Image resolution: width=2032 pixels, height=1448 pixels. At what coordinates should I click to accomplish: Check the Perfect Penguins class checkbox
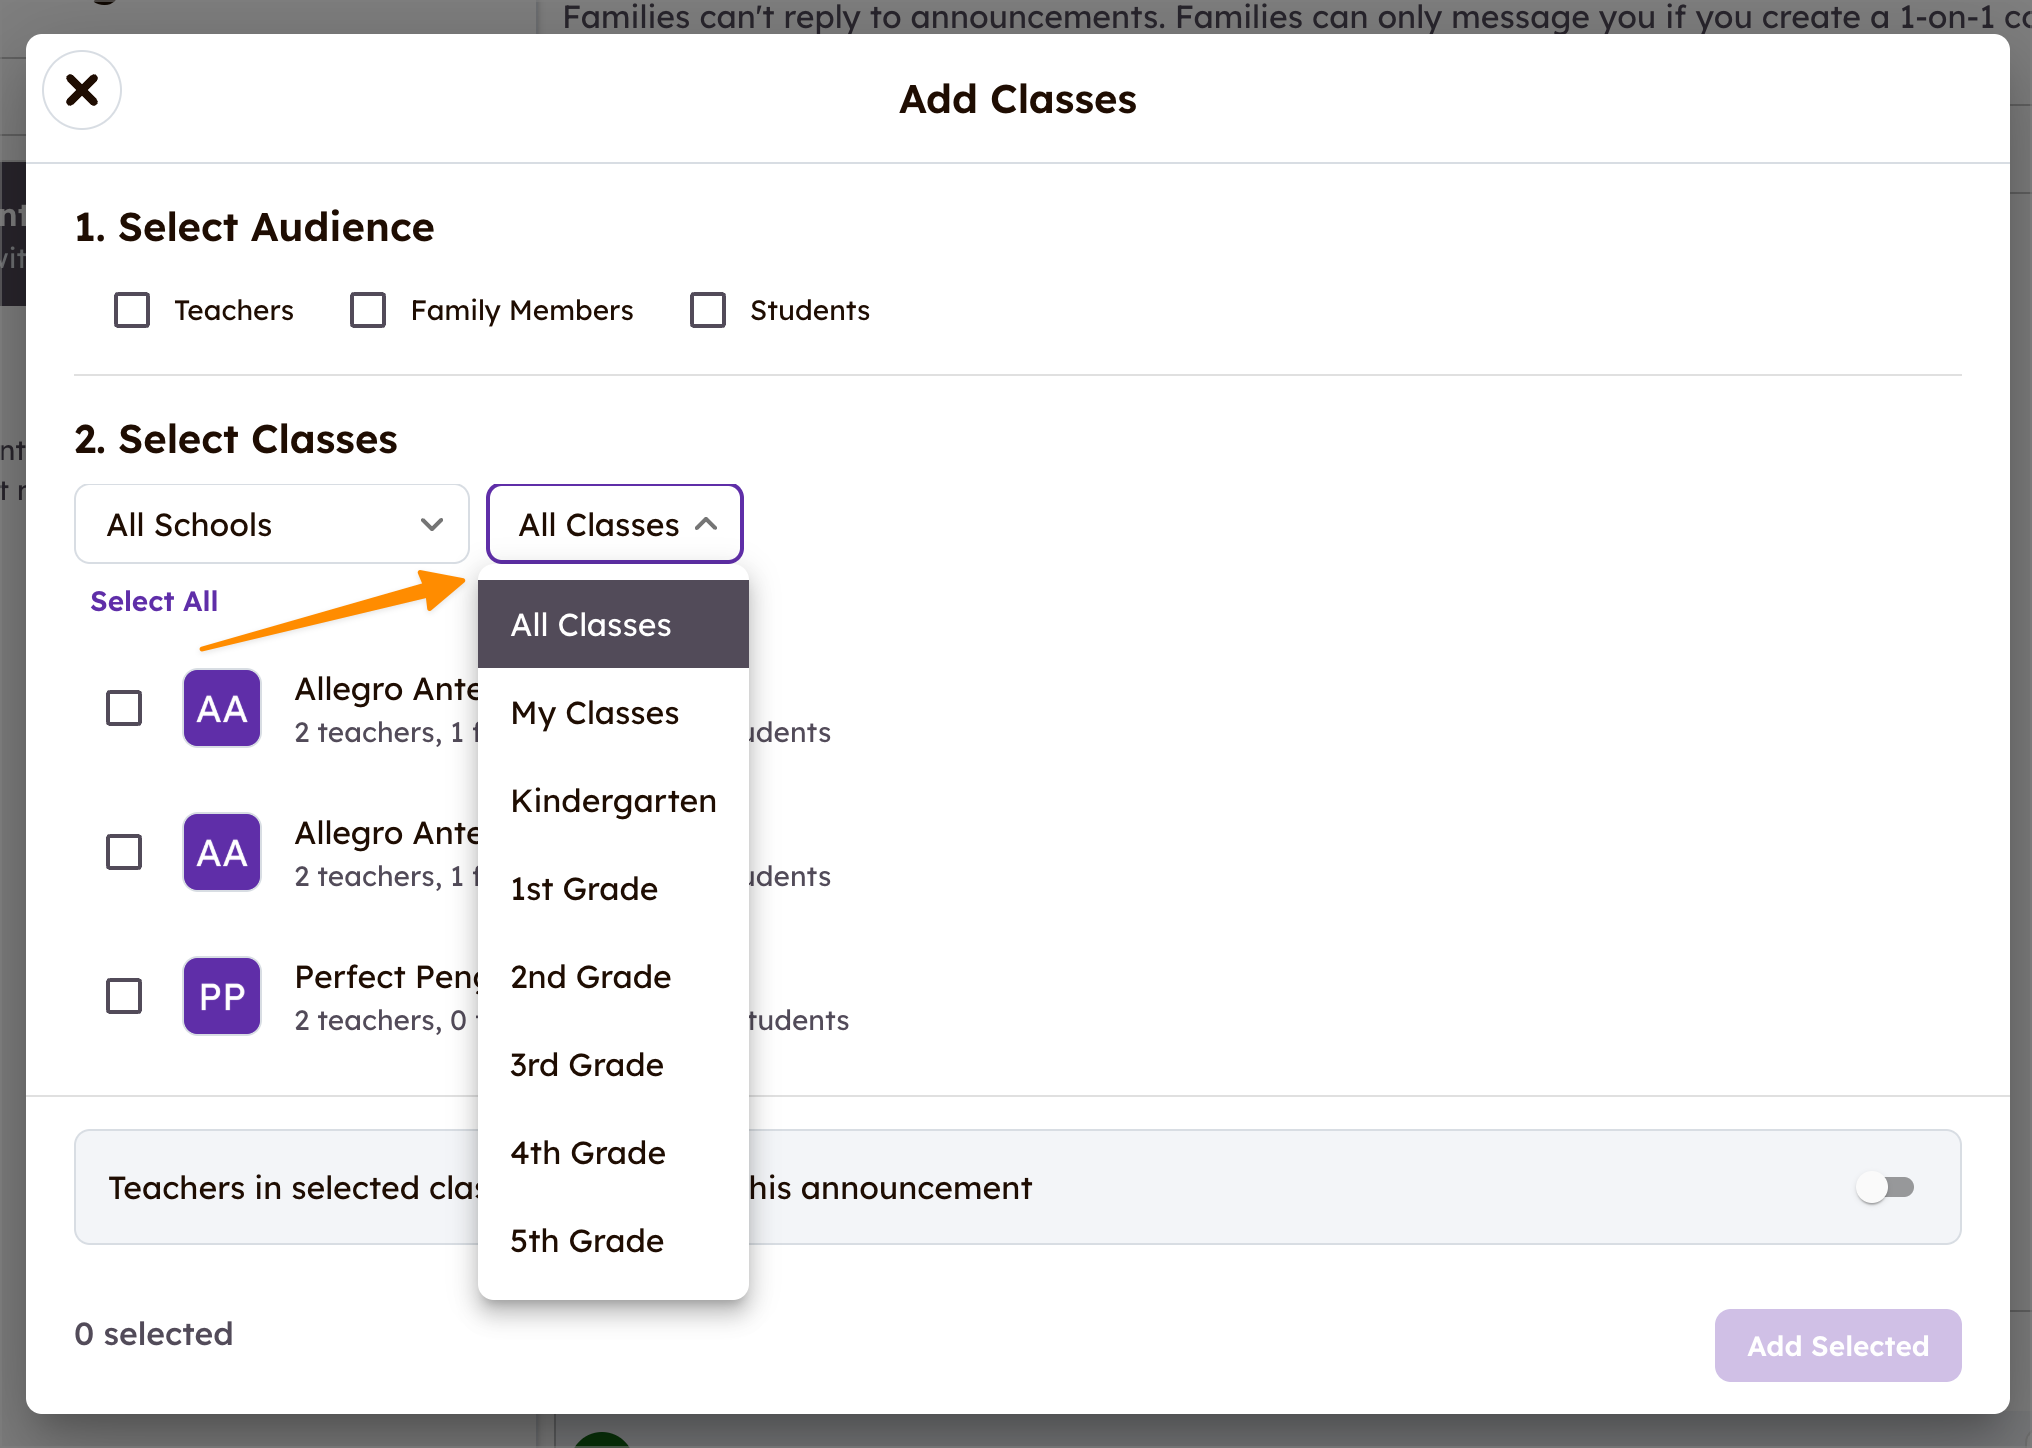click(x=124, y=995)
